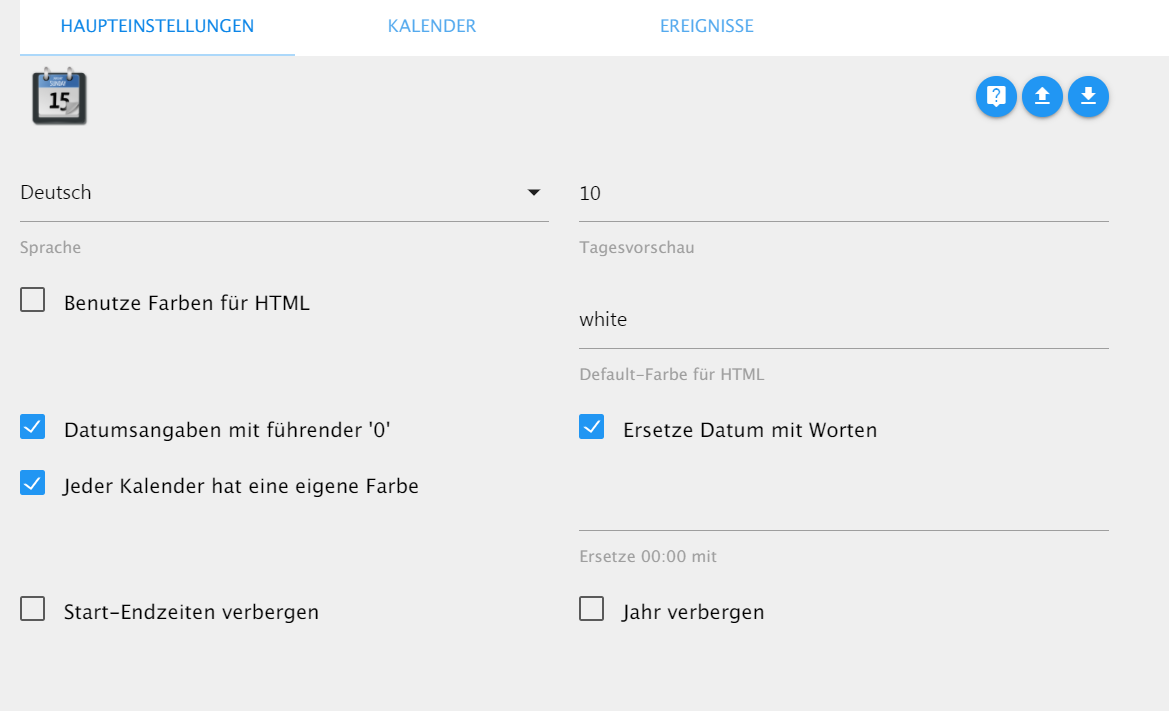Click the download arrow icon button
1169x711 pixels.
(1088, 97)
